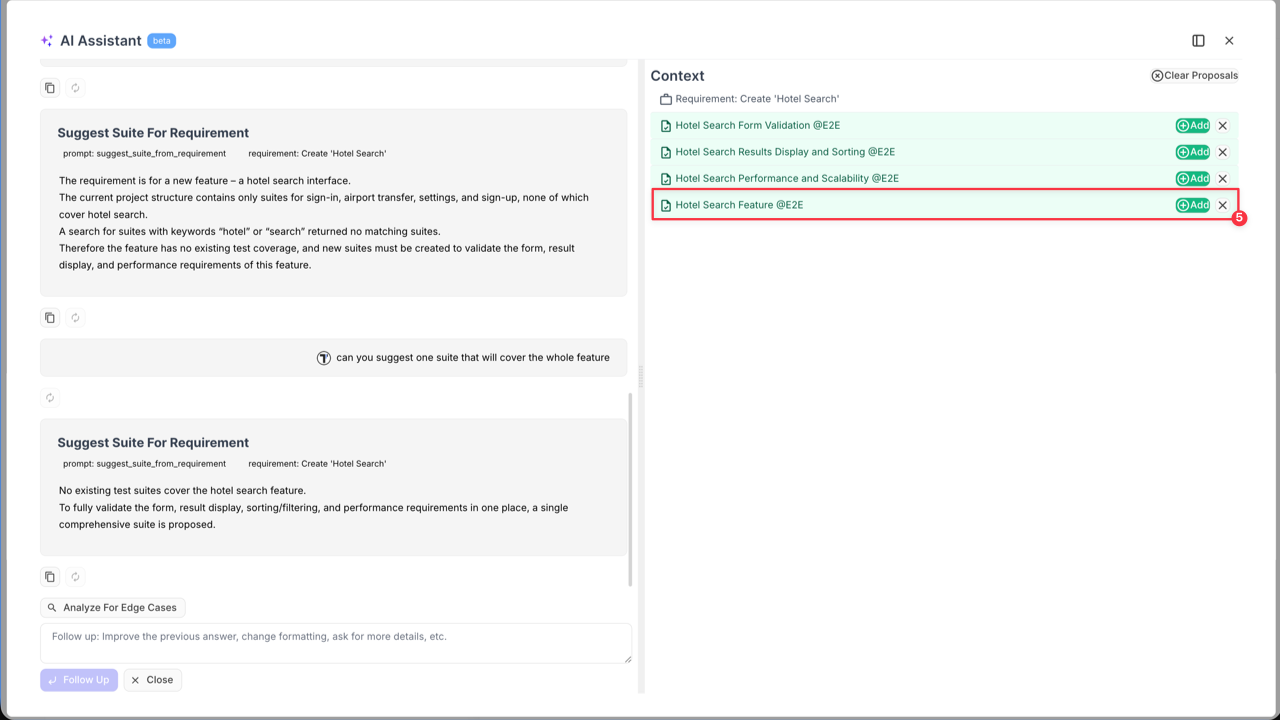Image resolution: width=1280 pixels, height=720 pixels.
Task: Click the magnifier icon on Analyze For Edge Cases
Action: click(51, 607)
